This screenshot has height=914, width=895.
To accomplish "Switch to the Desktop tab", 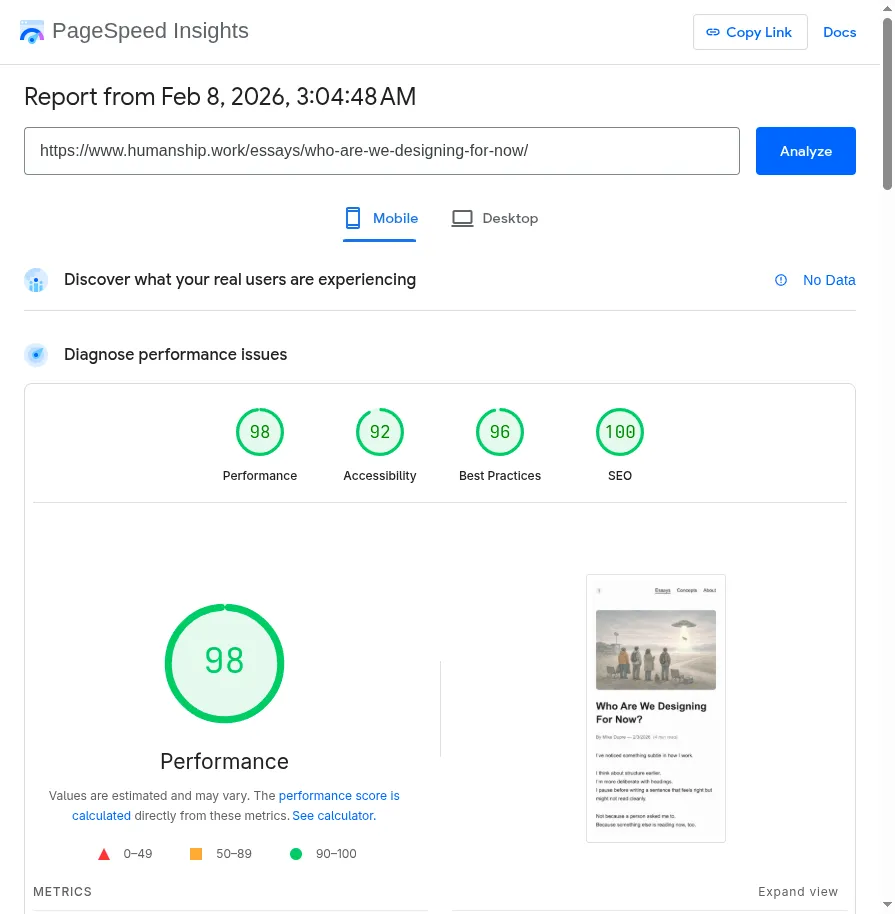I will click(x=495, y=218).
